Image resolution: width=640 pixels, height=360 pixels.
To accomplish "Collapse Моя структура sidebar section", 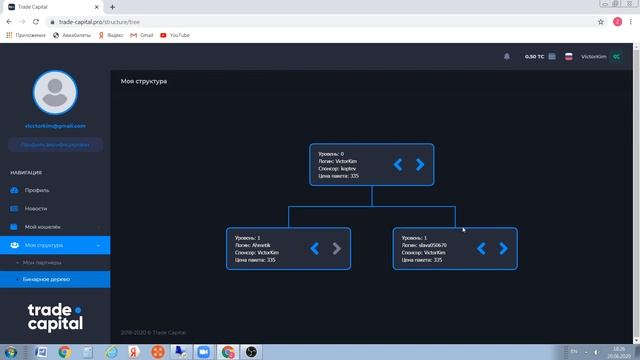I will click(x=55, y=245).
